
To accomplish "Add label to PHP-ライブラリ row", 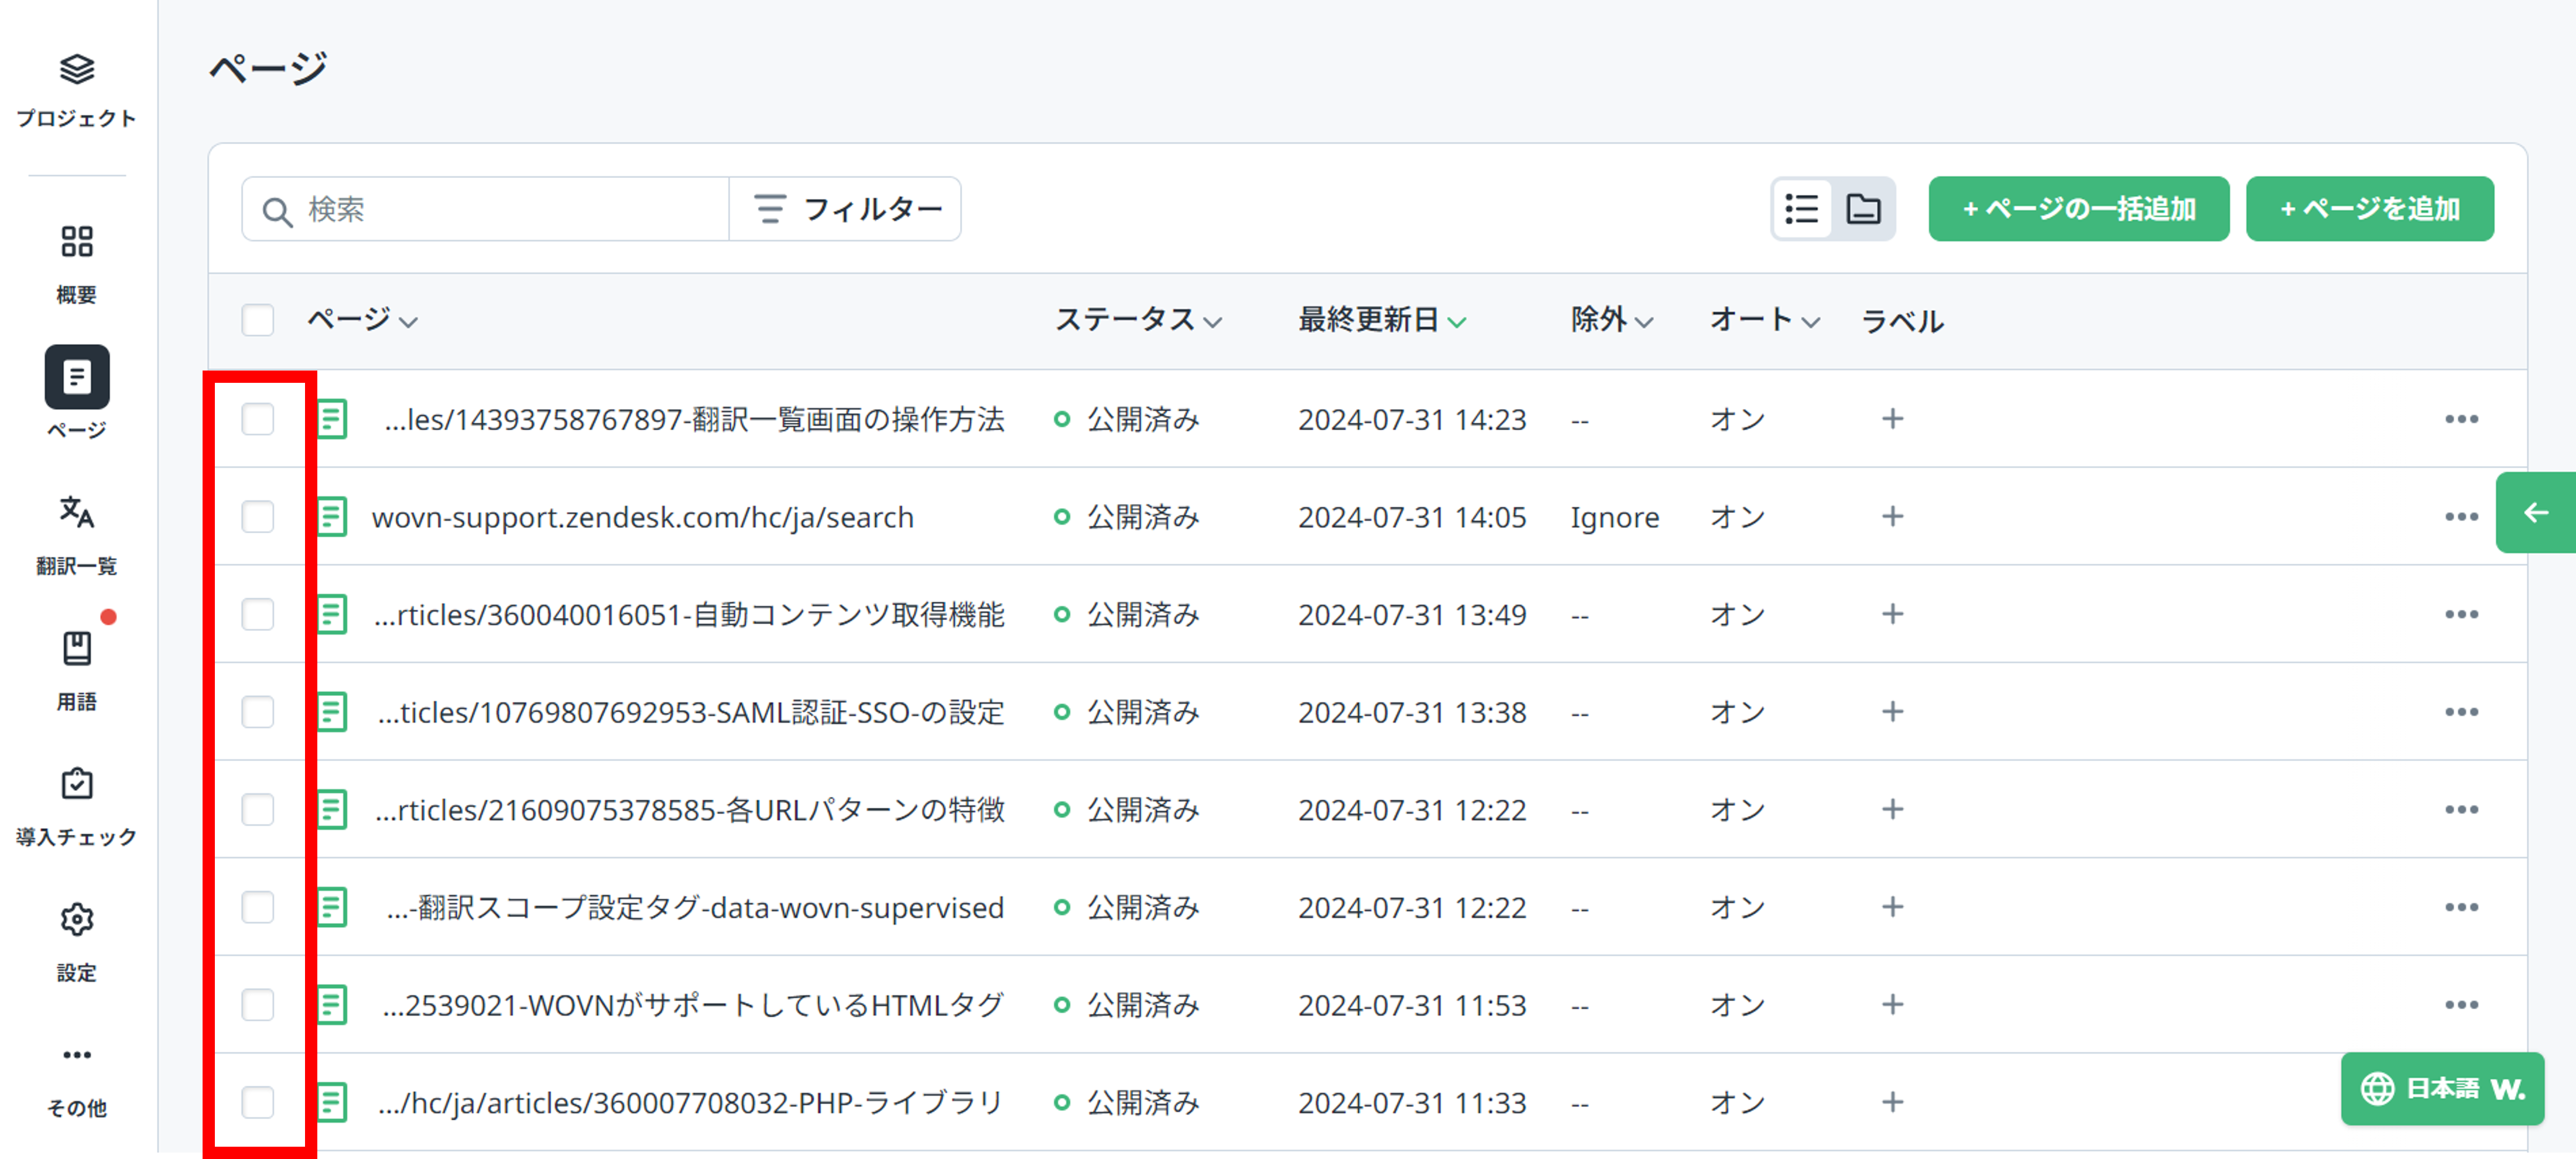I will coord(1892,1102).
